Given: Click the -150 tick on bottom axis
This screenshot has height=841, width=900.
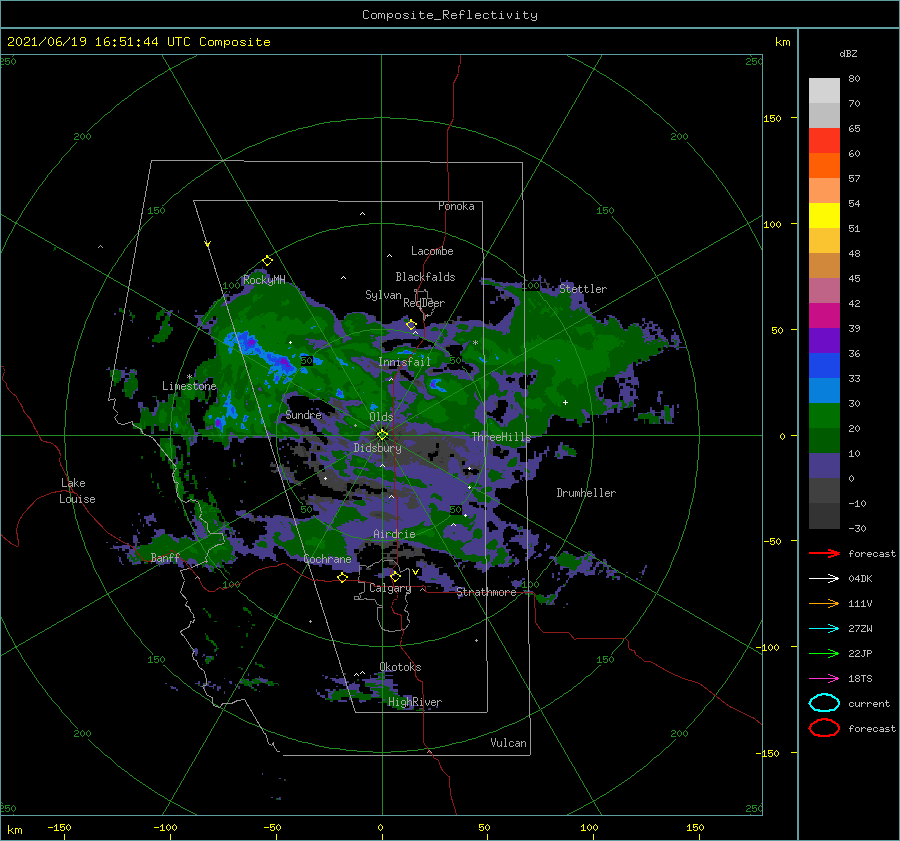Looking at the screenshot, I should tap(59, 827).
